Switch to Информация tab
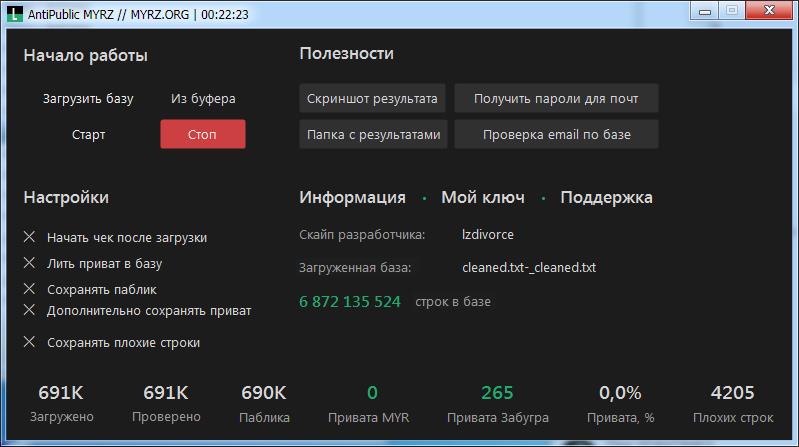This screenshot has height=447, width=799. 352,197
